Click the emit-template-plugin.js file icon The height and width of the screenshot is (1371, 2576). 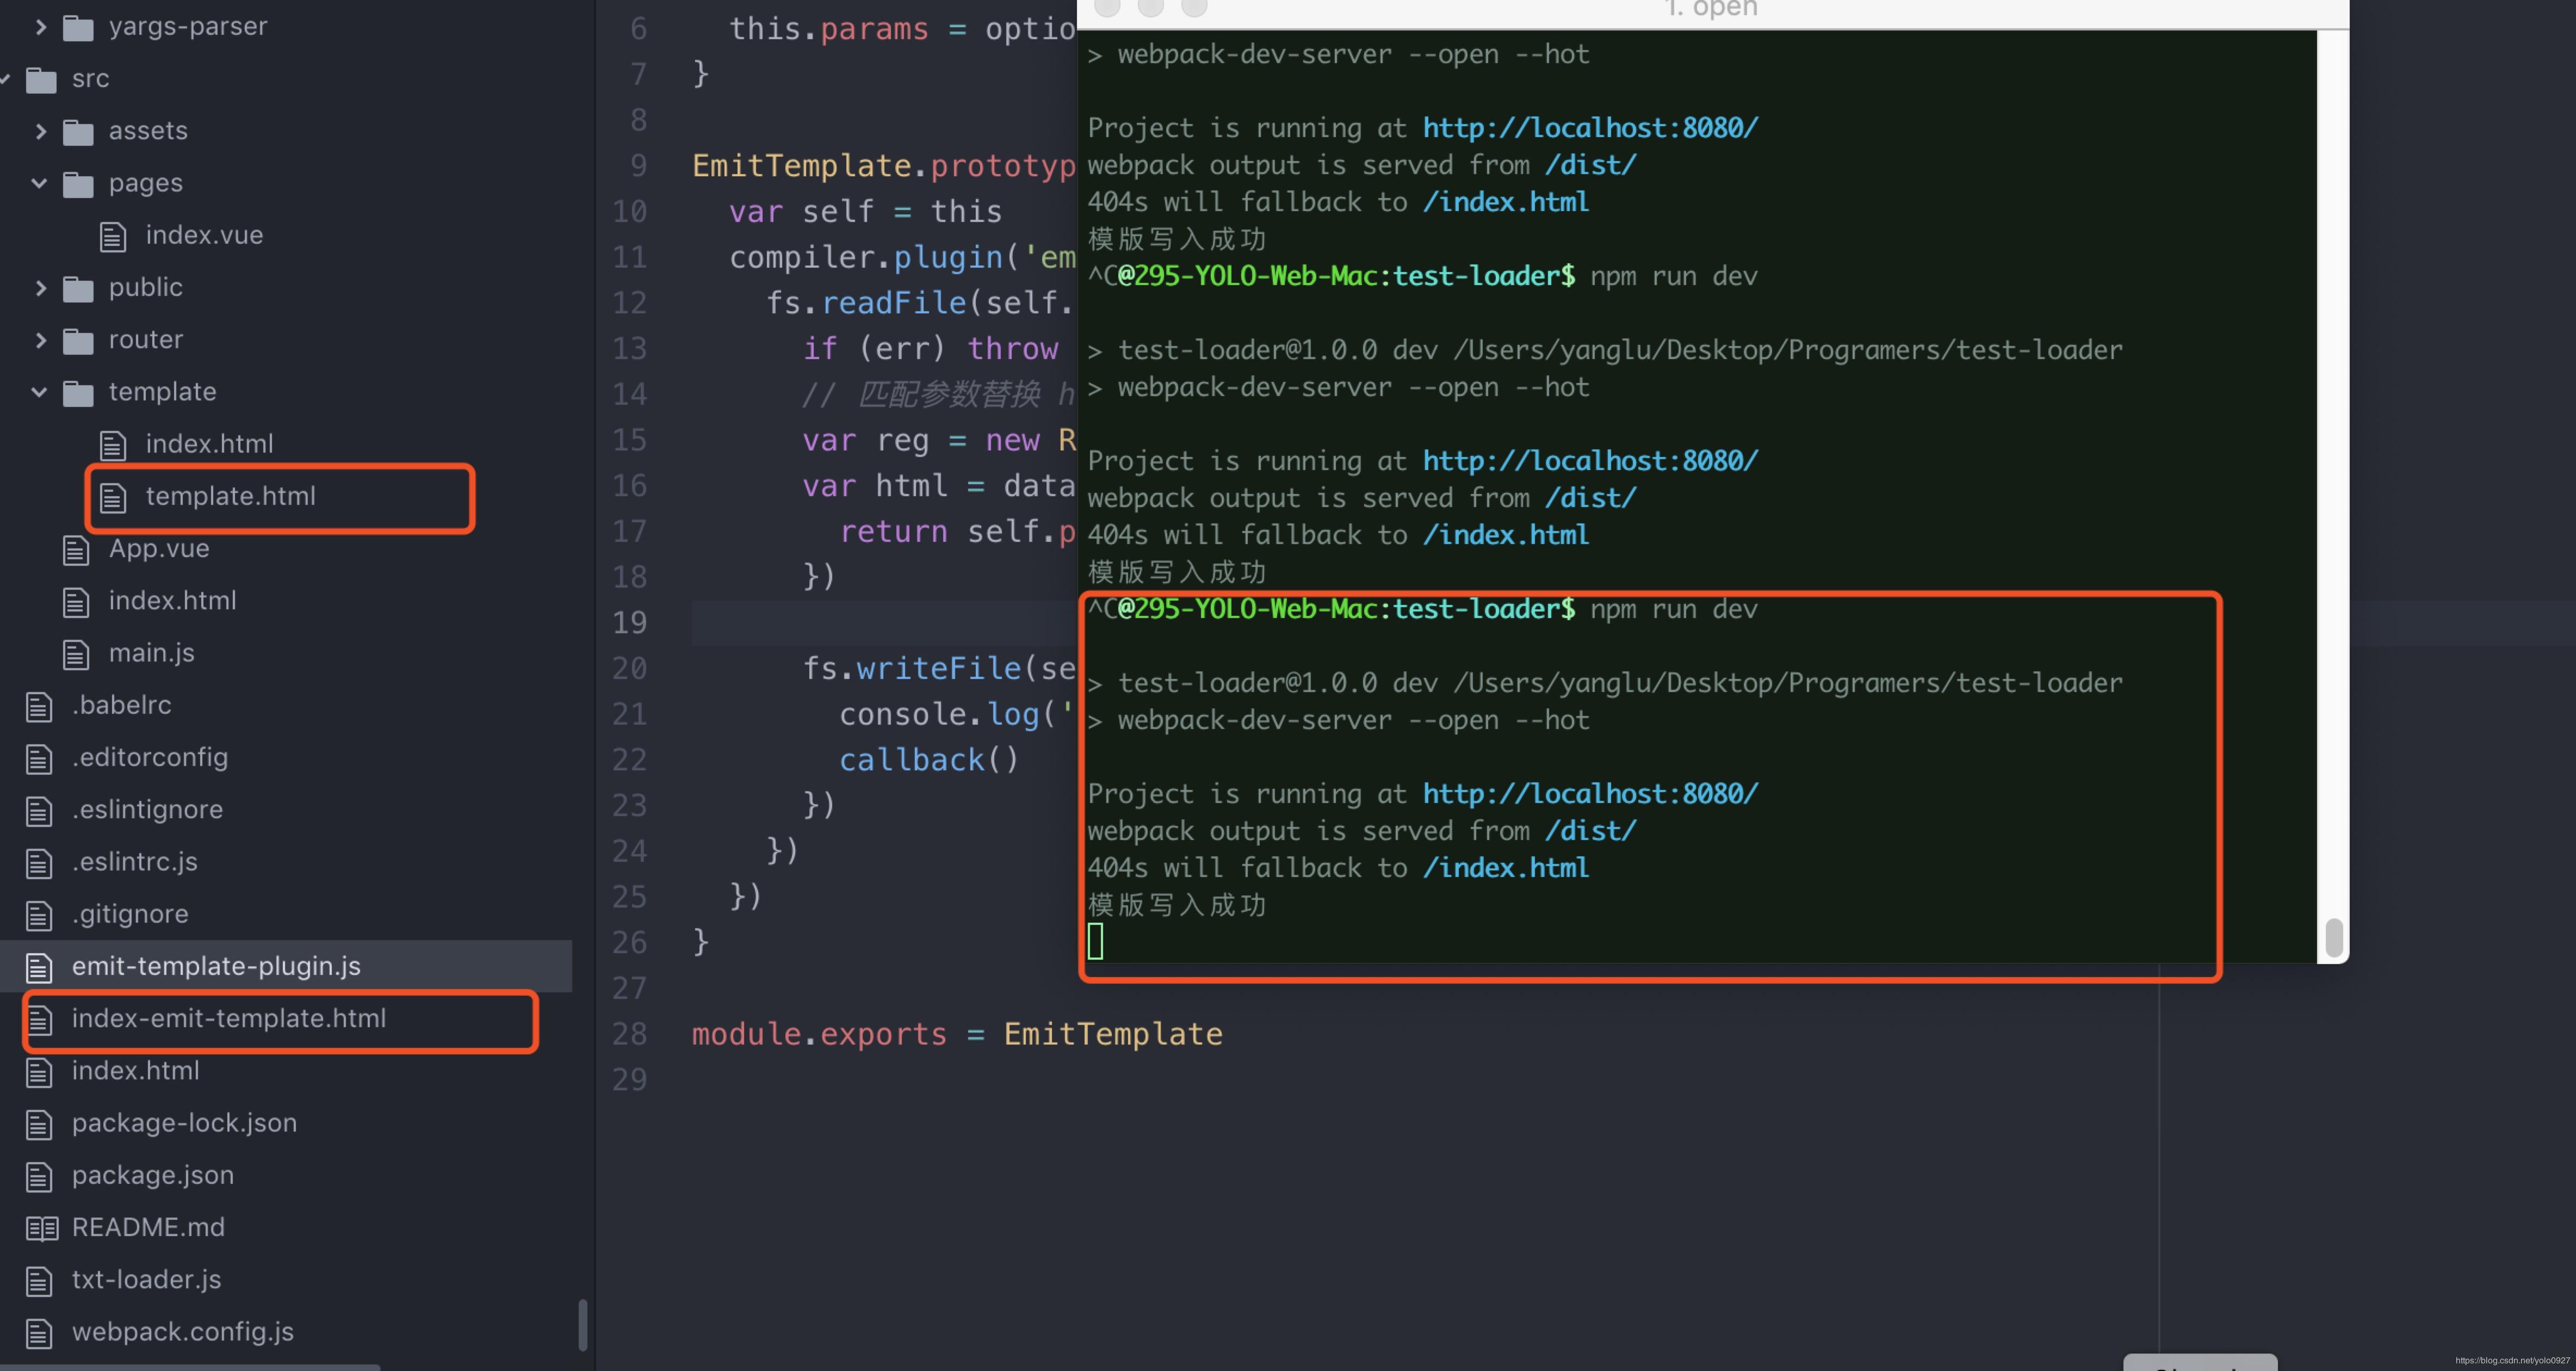pyautogui.click(x=40, y=966)
